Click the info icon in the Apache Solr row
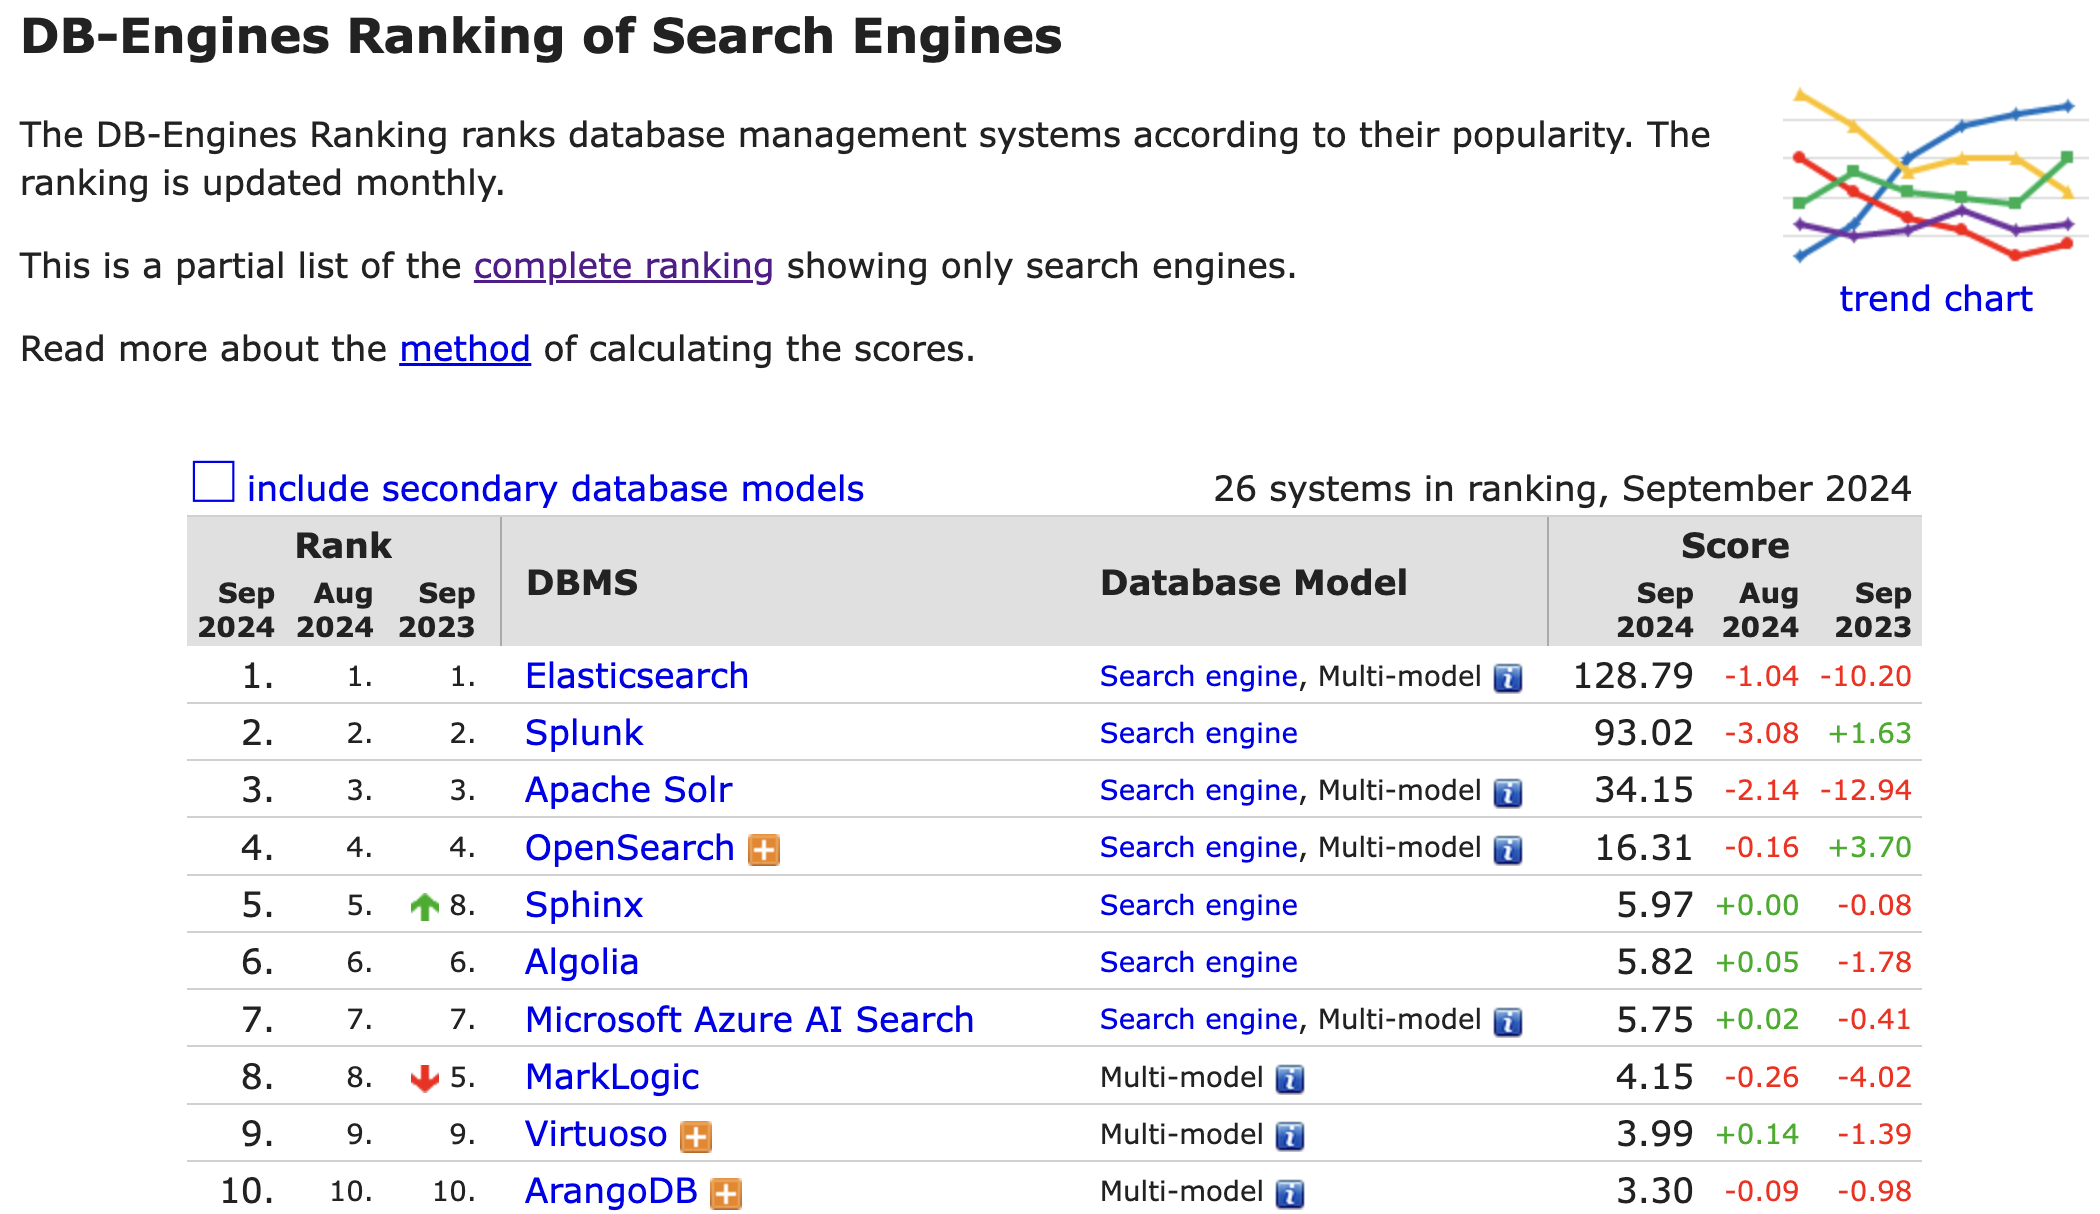The width and height of the screenshot is (2100, 1214). (x=1507, y=793)
